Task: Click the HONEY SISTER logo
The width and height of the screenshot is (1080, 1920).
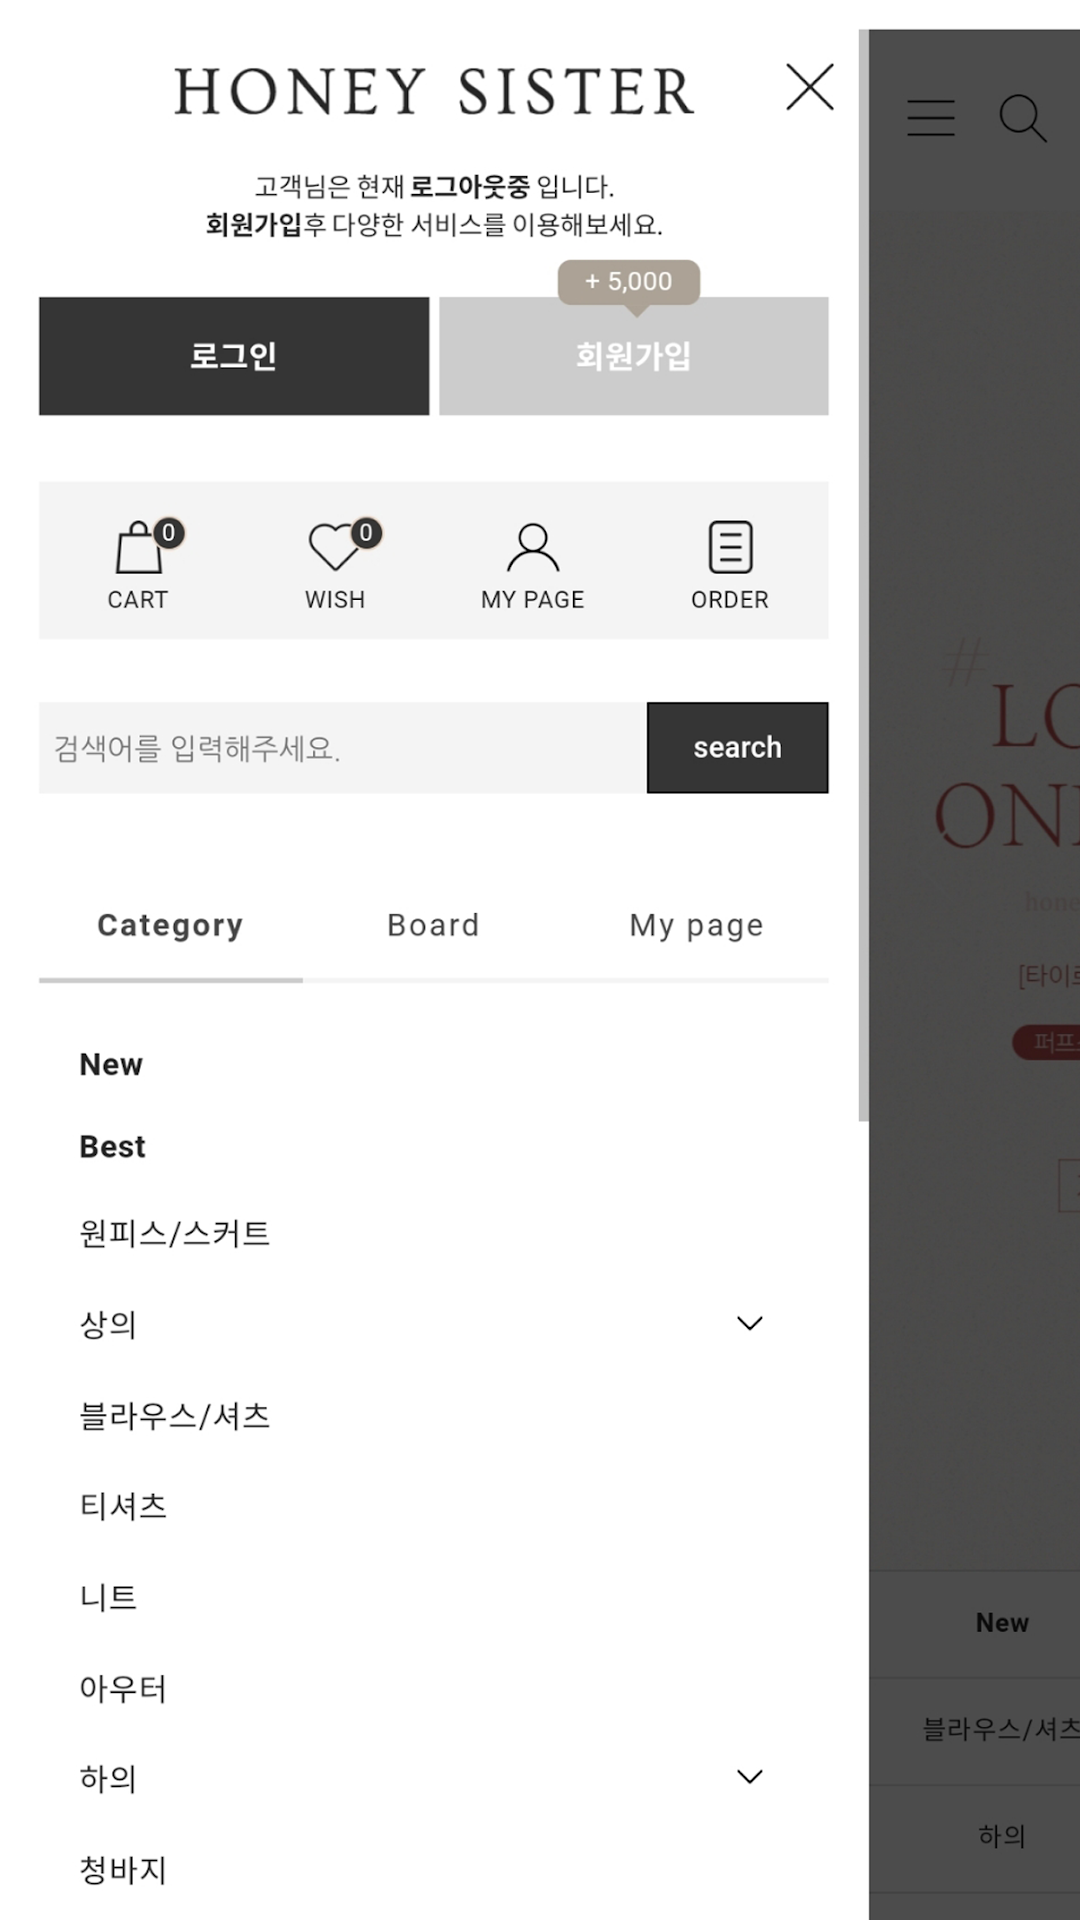Action: [x=434, y=91]
